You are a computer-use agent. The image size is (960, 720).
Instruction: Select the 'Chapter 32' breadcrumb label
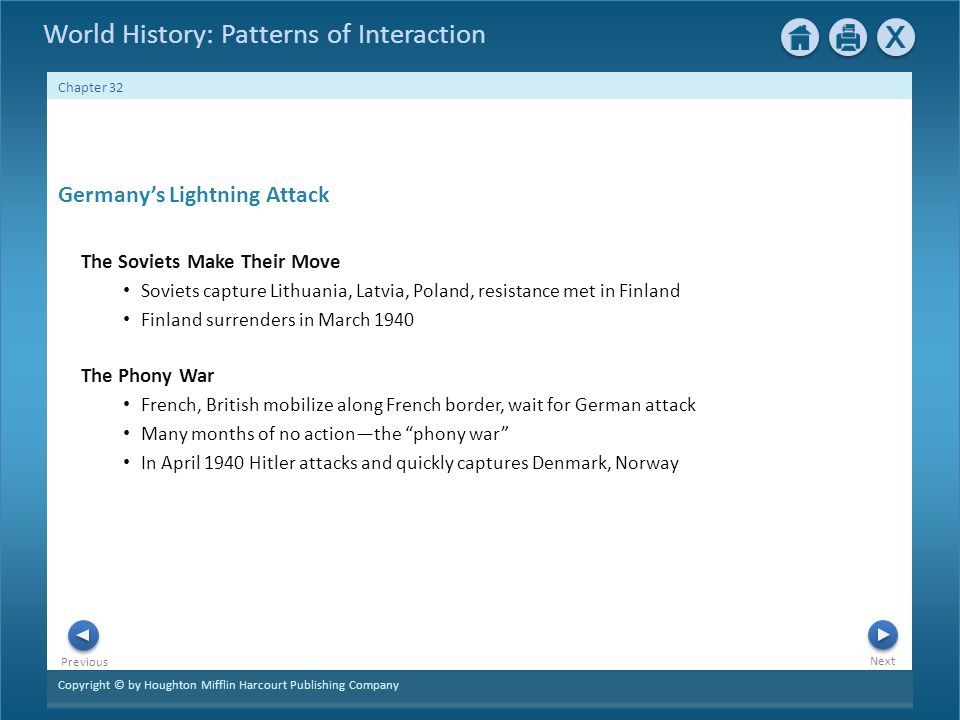click(91, 88)
